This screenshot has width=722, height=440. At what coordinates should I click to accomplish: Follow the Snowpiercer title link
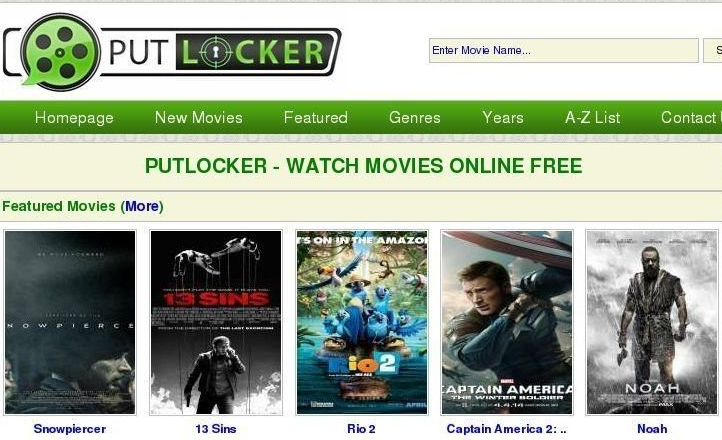[x=70, y=429]
